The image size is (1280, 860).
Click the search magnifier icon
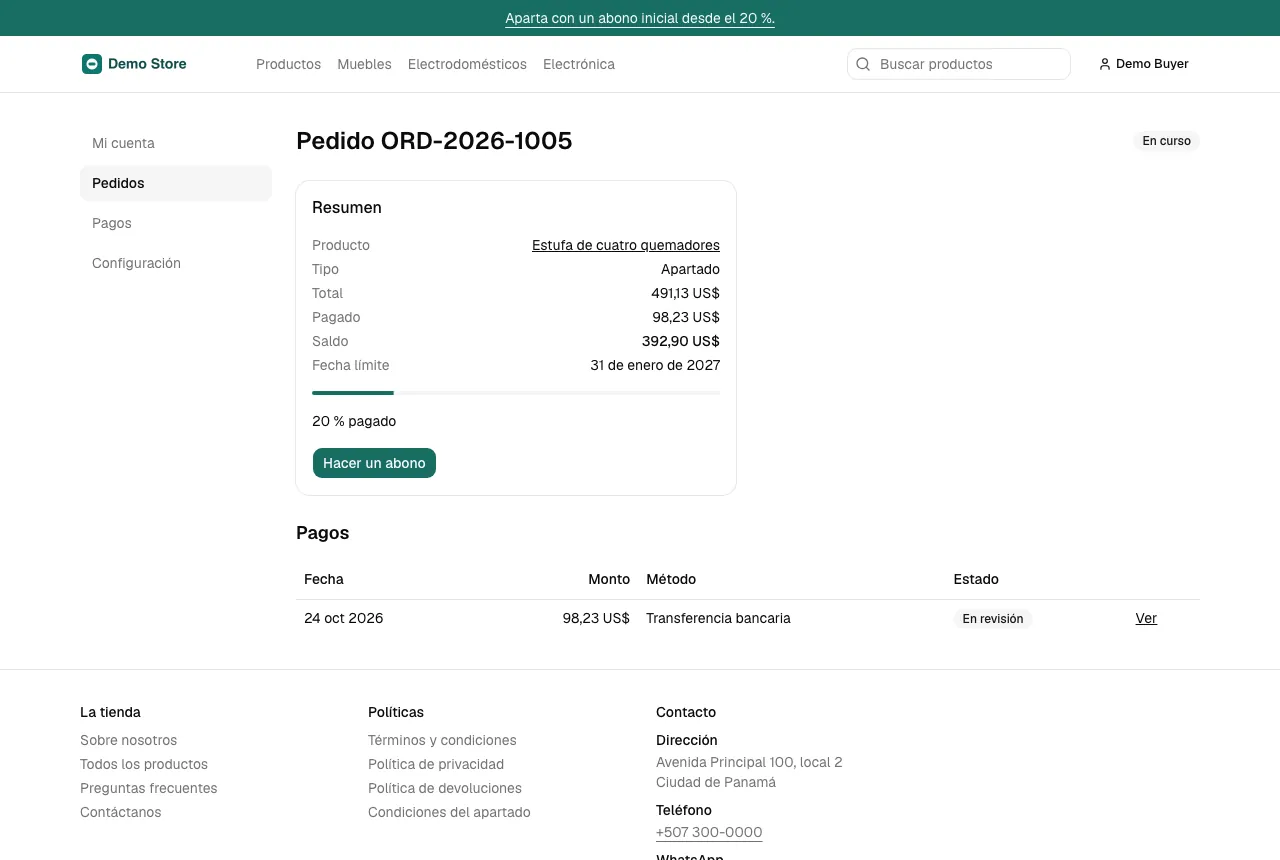(x=863, y=64)
